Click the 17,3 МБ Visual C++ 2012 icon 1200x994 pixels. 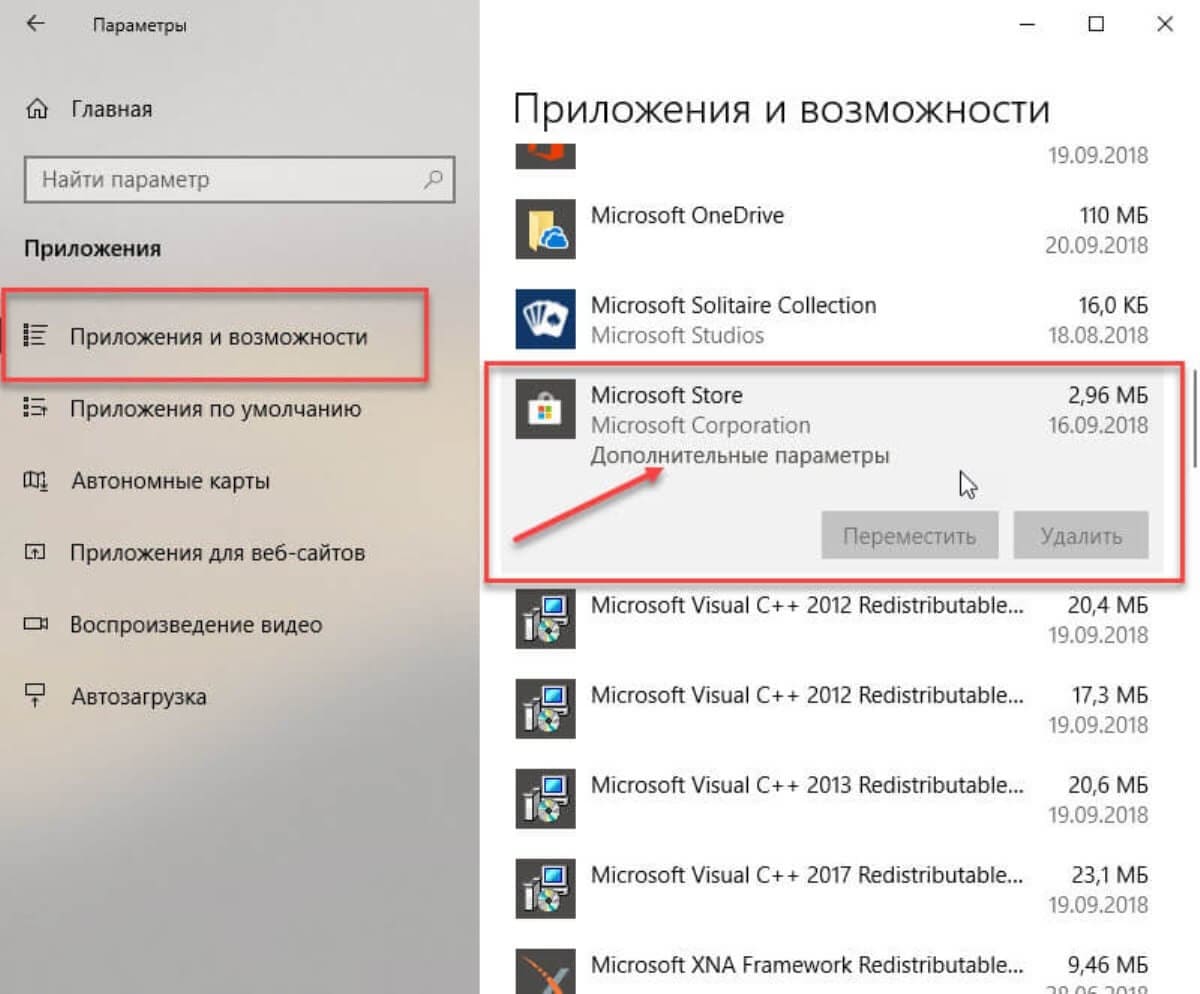pos(545,709)
